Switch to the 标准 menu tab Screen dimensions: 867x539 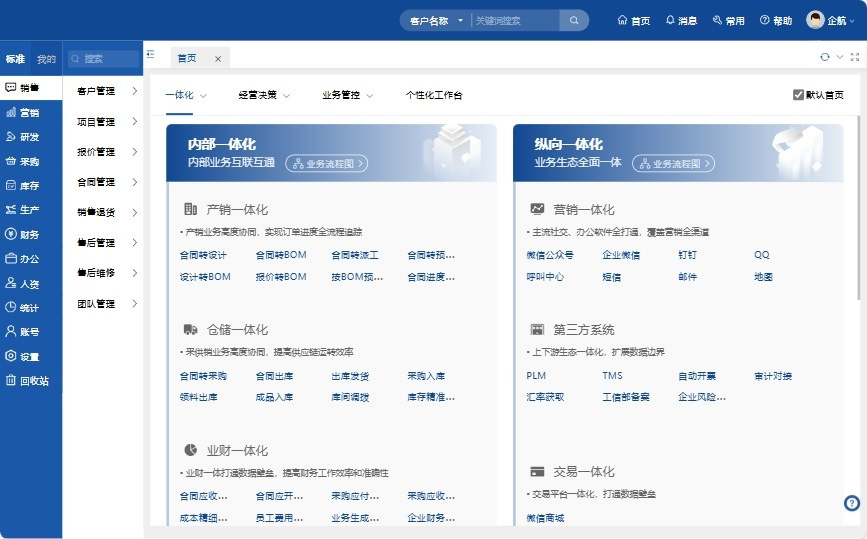click(15, 59)
